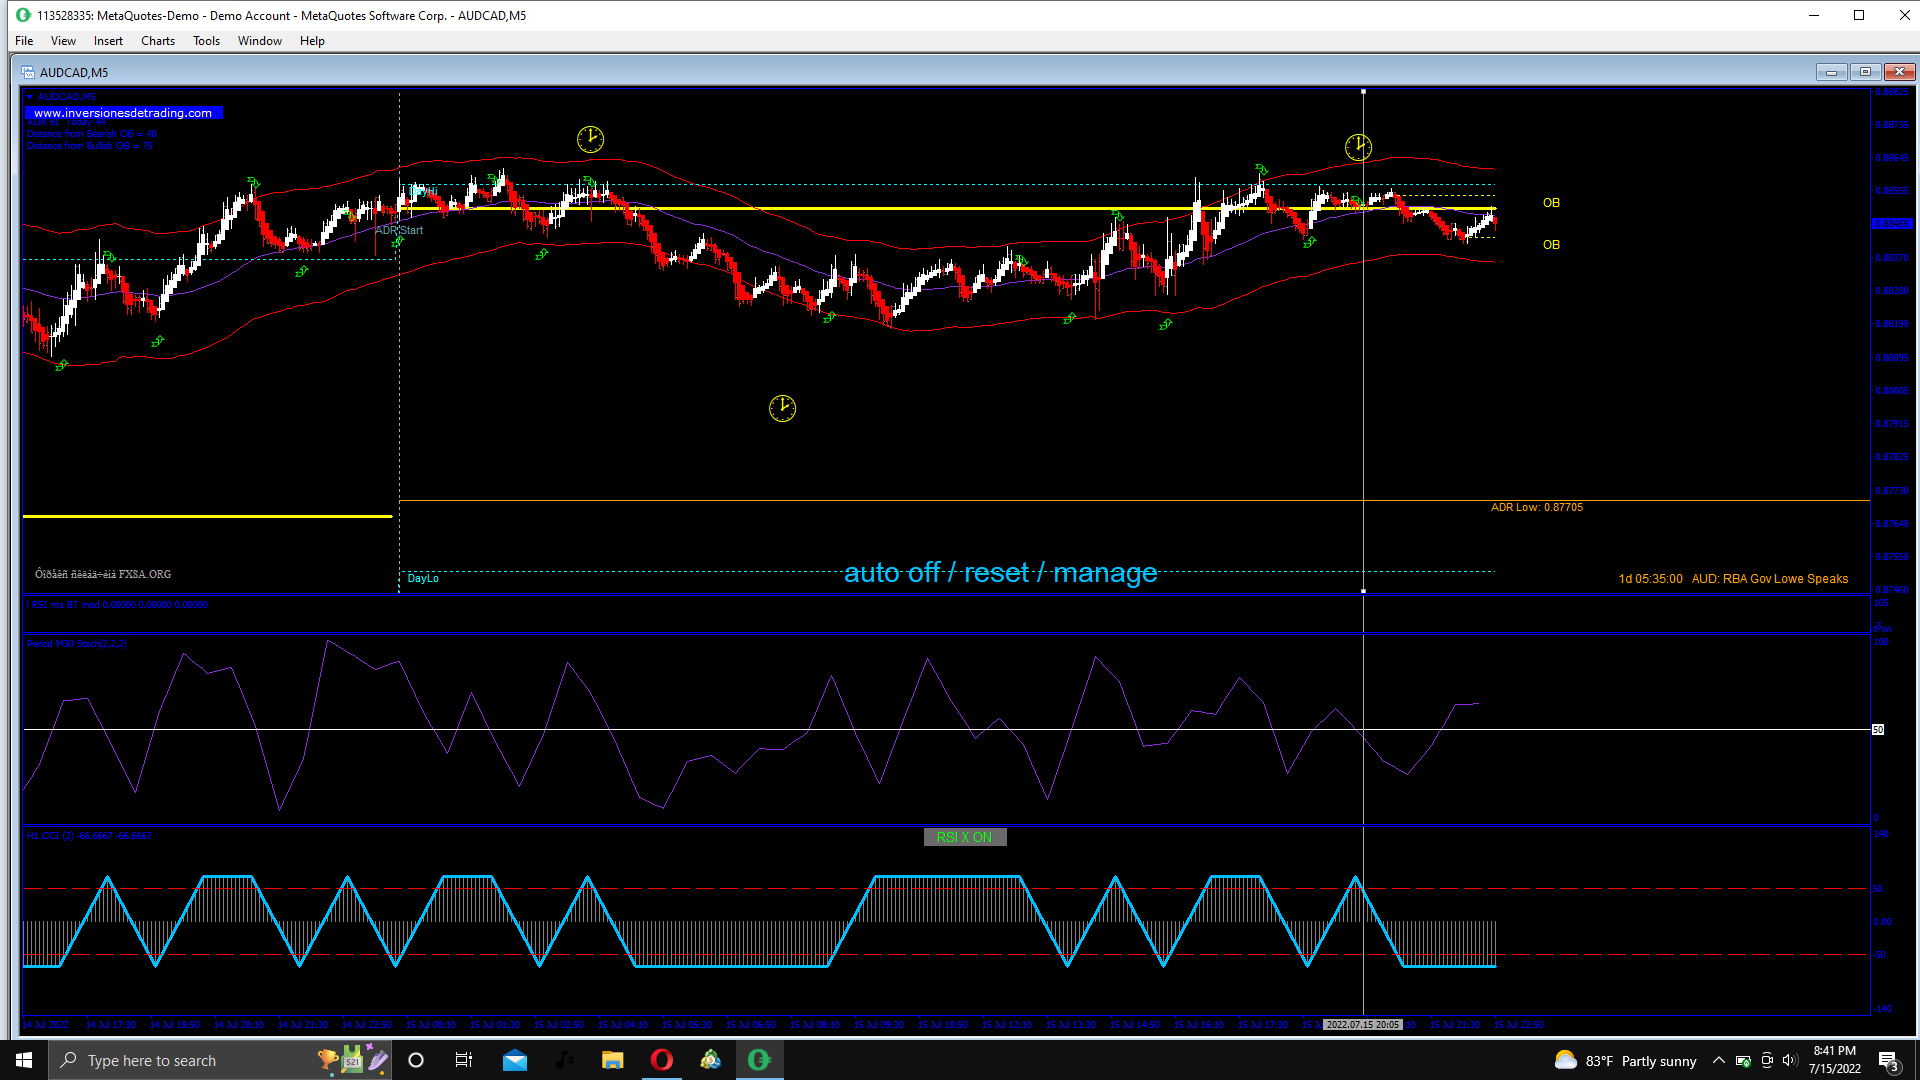Open the inversionesdetrading.com link label
Image resolution: width=1920 pixels, height=1080 pixels.
(123, 113)
